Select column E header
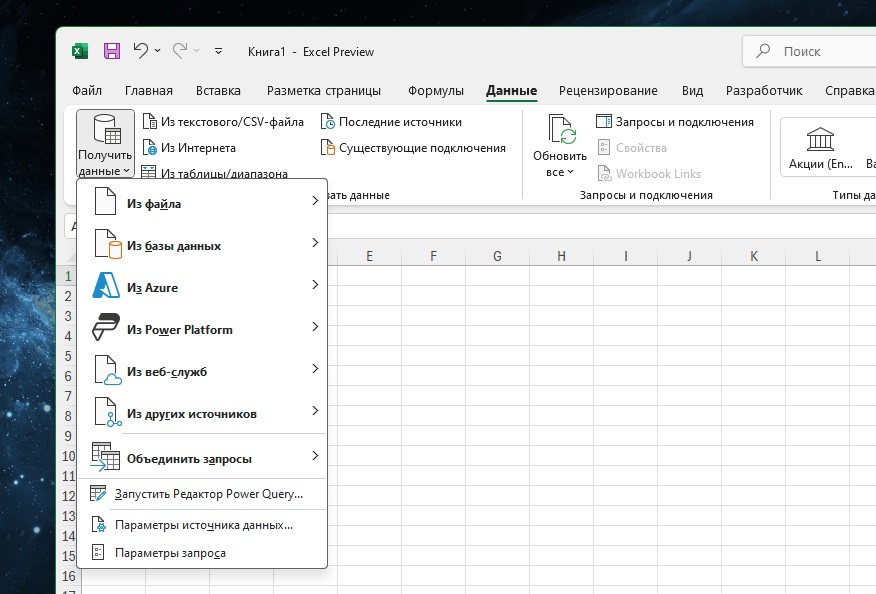The image size is (876, 594). pyautogui.click(x=369, y=256)
